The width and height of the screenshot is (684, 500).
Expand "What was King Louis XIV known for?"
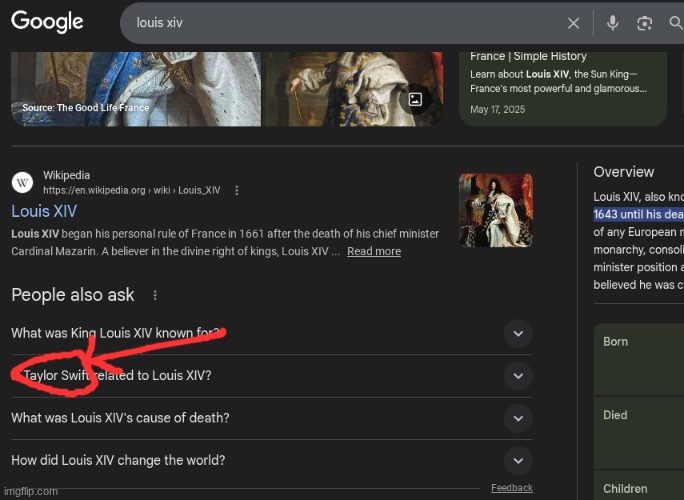(x=517, y=334)
